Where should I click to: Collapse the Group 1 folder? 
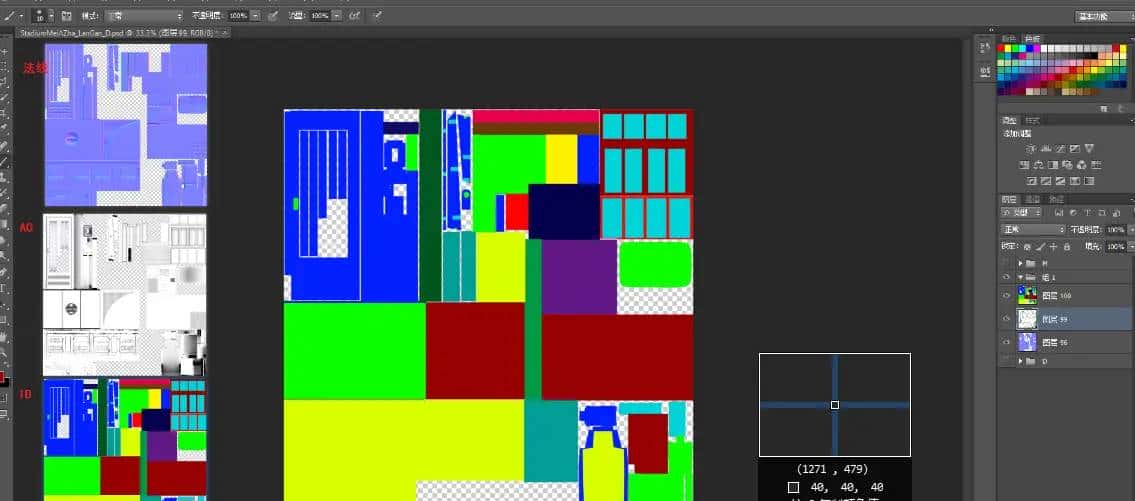tap(1020, 277)
